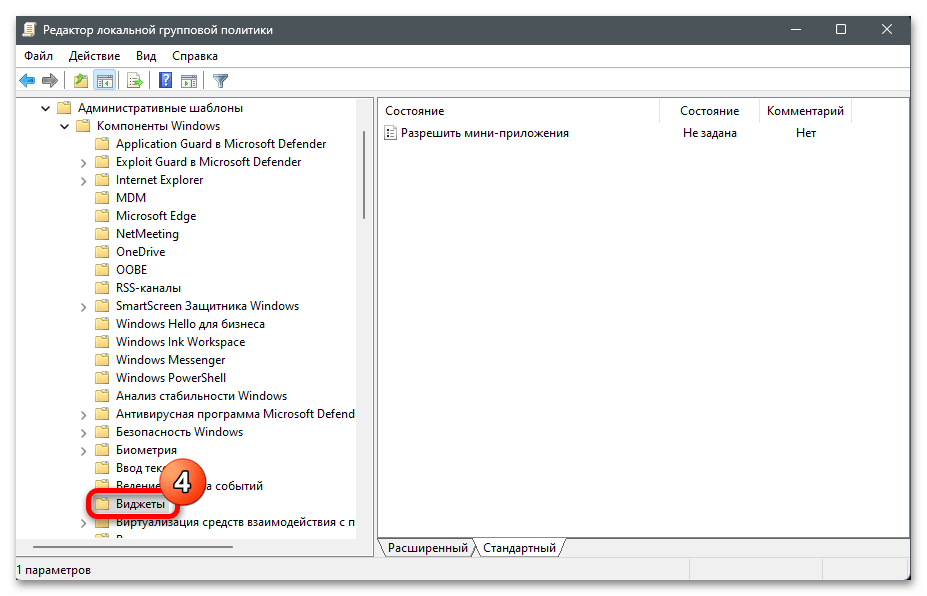Select the Виджеты folder in tree
Viewport: 927px width, 596px height.
click(140, 504)
